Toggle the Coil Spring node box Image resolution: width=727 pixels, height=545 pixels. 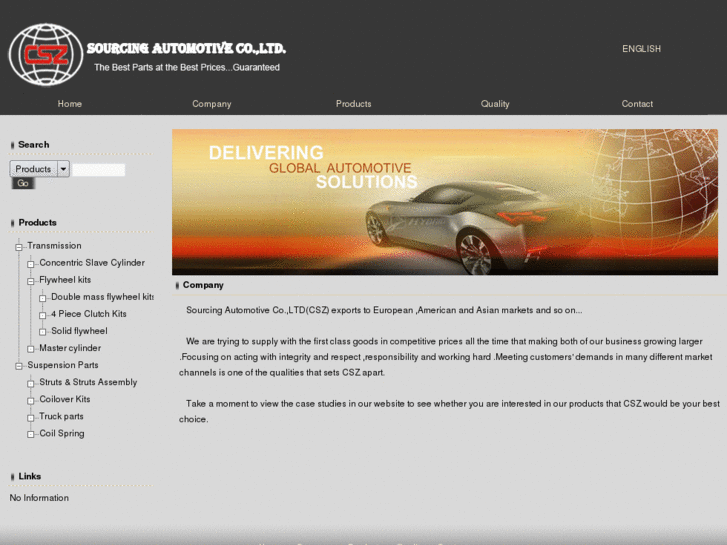(31, 435)
